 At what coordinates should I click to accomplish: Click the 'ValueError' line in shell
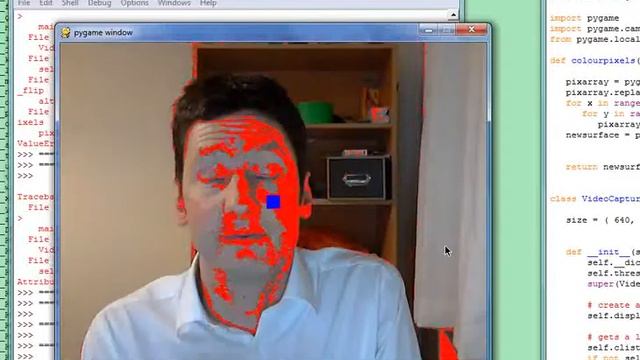(x=35, y=144)
